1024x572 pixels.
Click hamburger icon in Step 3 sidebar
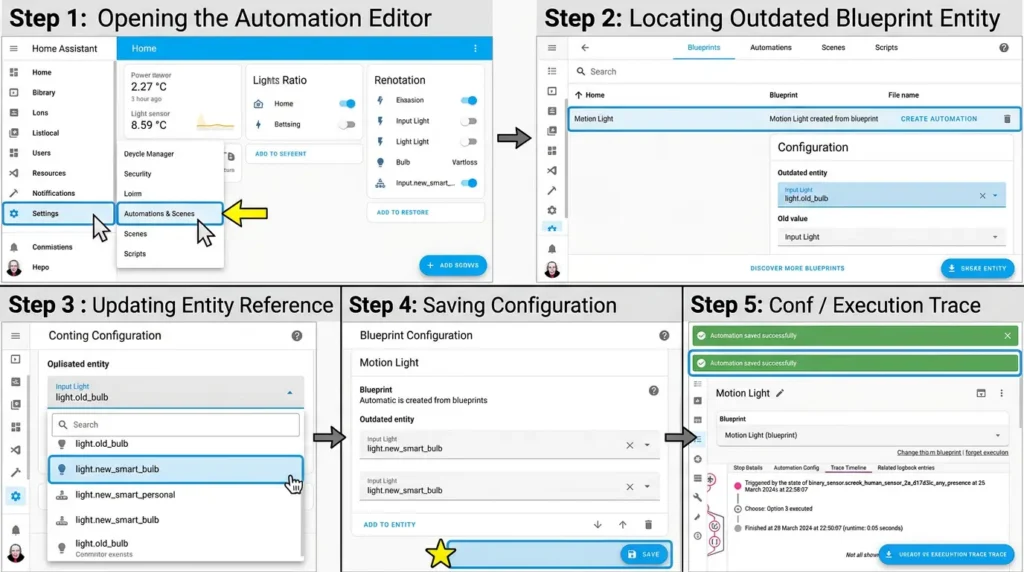click(16, 336)
